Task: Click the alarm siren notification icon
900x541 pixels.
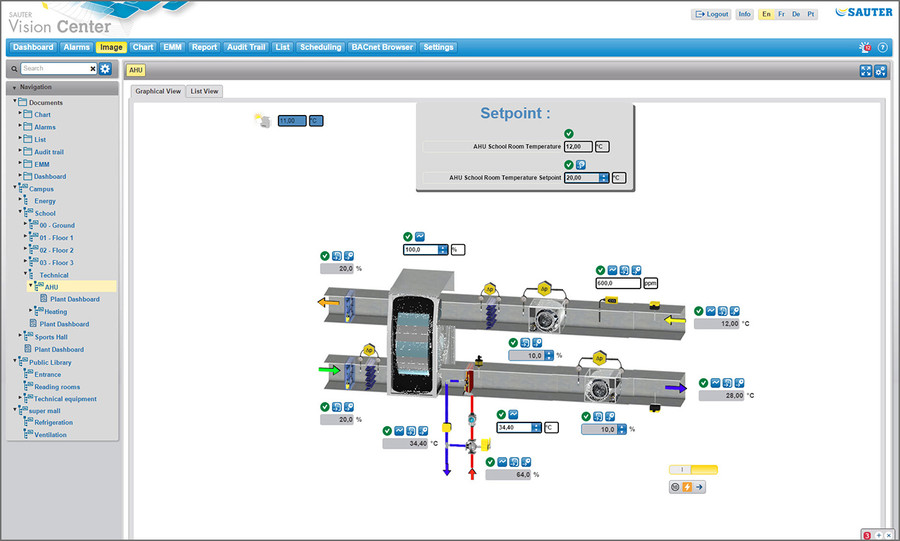Action: point(865,47)
